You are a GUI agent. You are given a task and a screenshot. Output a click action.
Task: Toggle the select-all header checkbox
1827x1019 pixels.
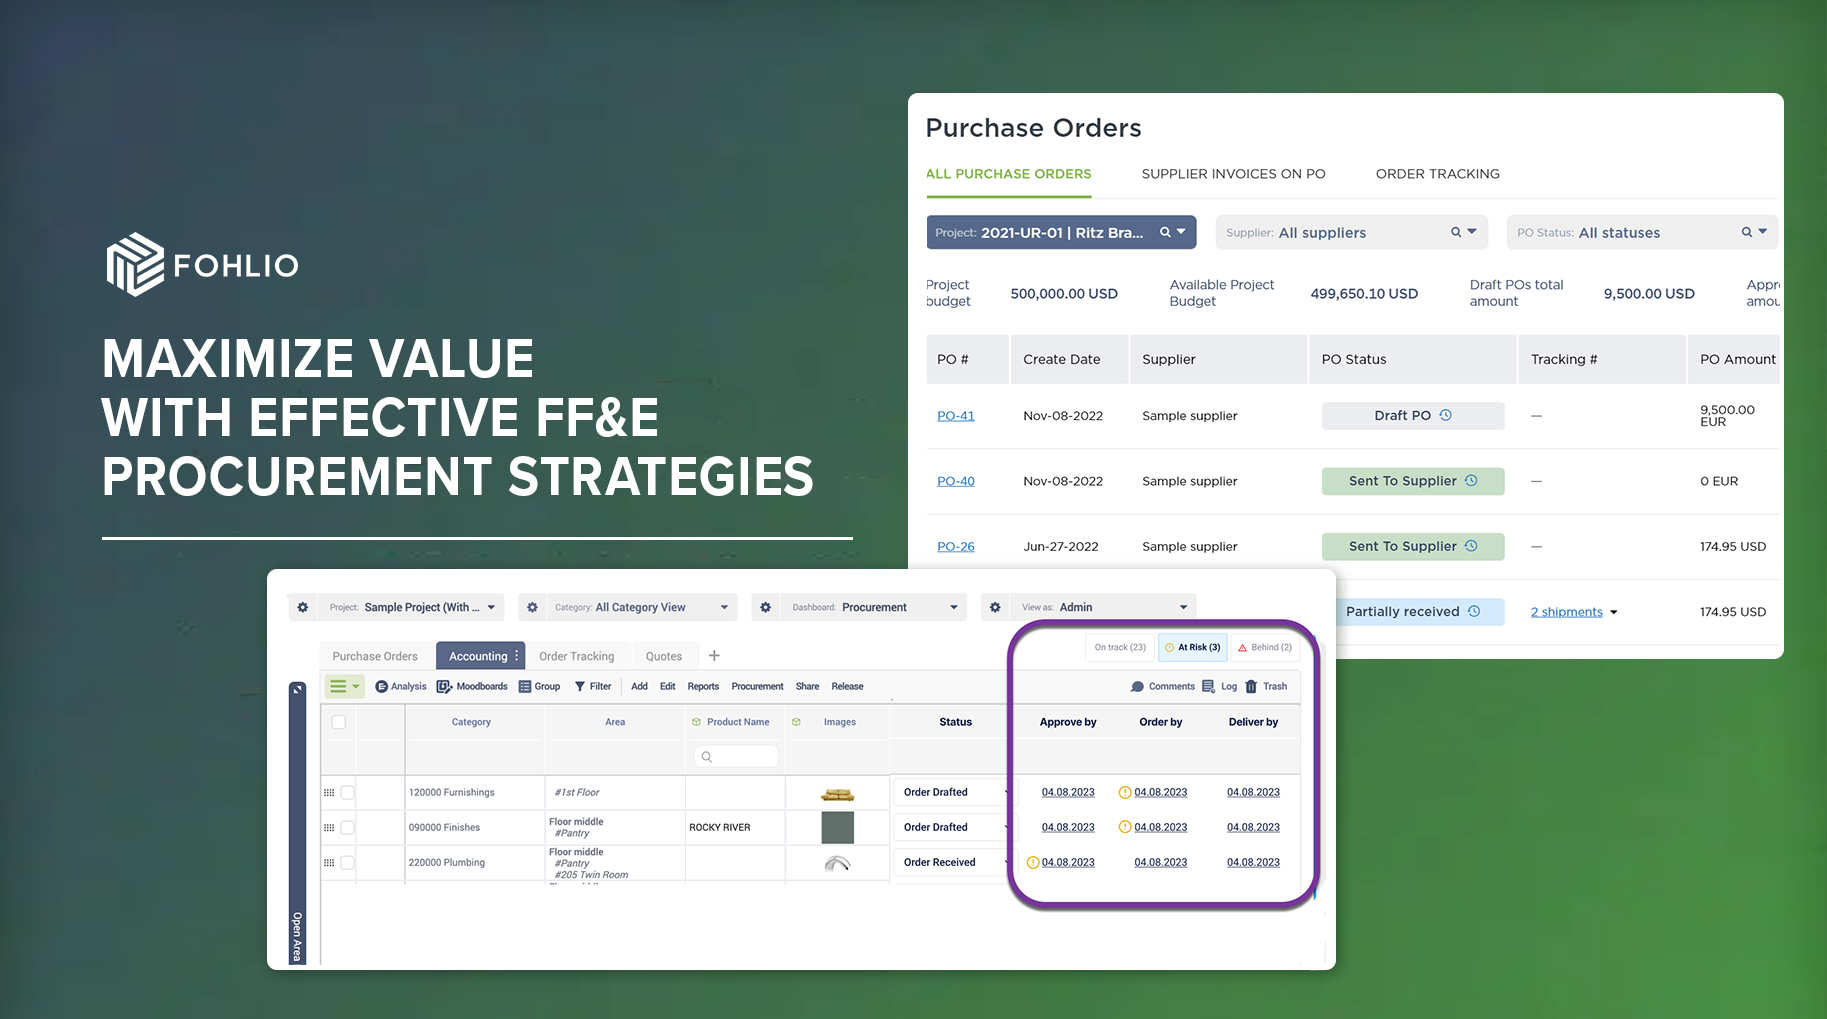[x=339, y=722]
